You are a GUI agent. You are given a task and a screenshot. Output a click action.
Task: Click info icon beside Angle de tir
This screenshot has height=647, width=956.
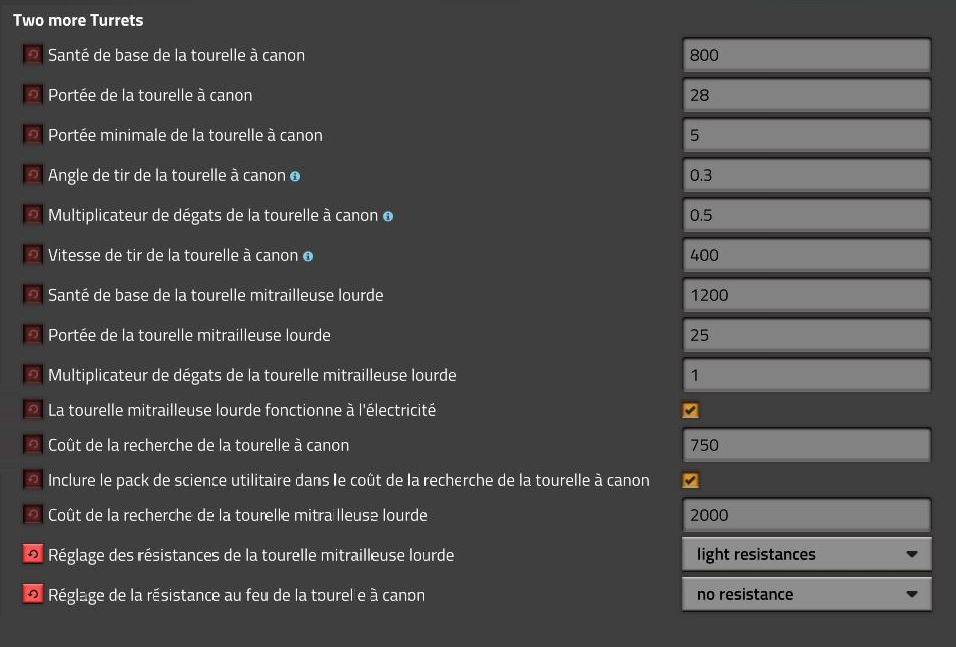point(295,176)
